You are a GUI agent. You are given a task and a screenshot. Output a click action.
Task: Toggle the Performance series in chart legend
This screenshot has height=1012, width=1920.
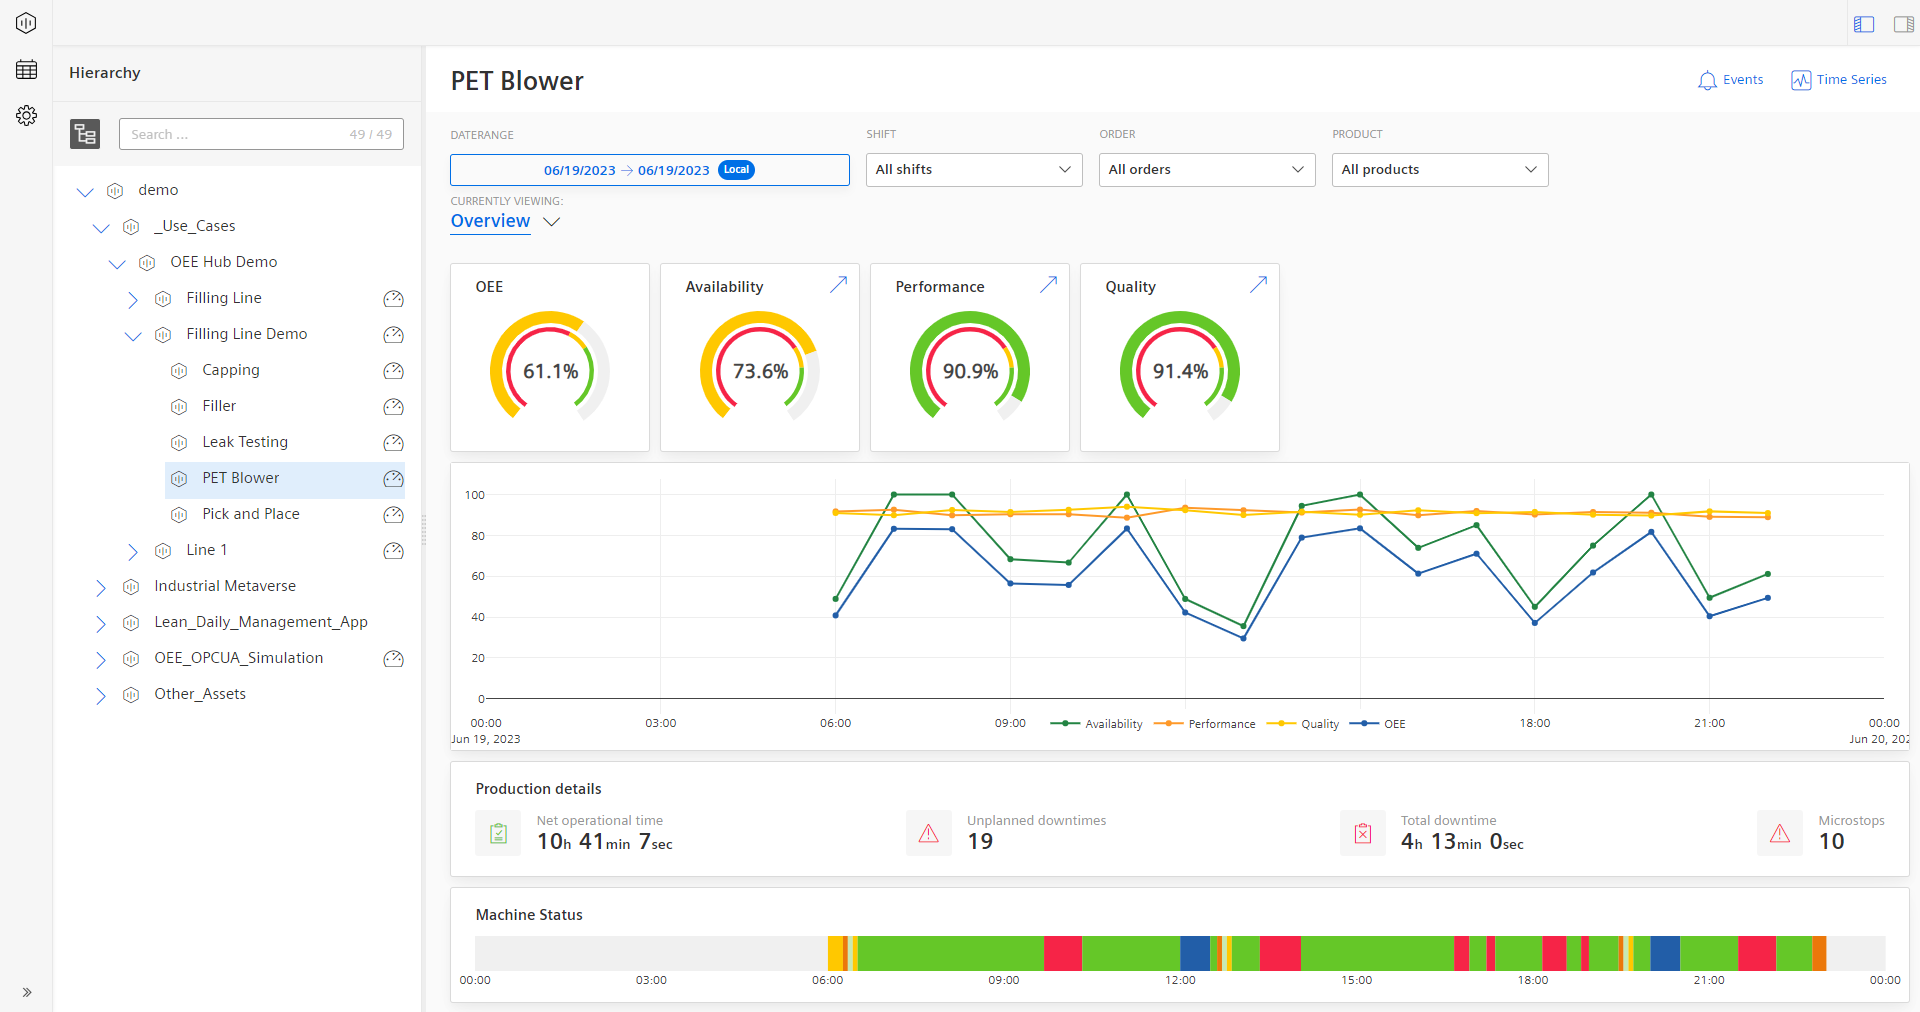[1205, 724]
